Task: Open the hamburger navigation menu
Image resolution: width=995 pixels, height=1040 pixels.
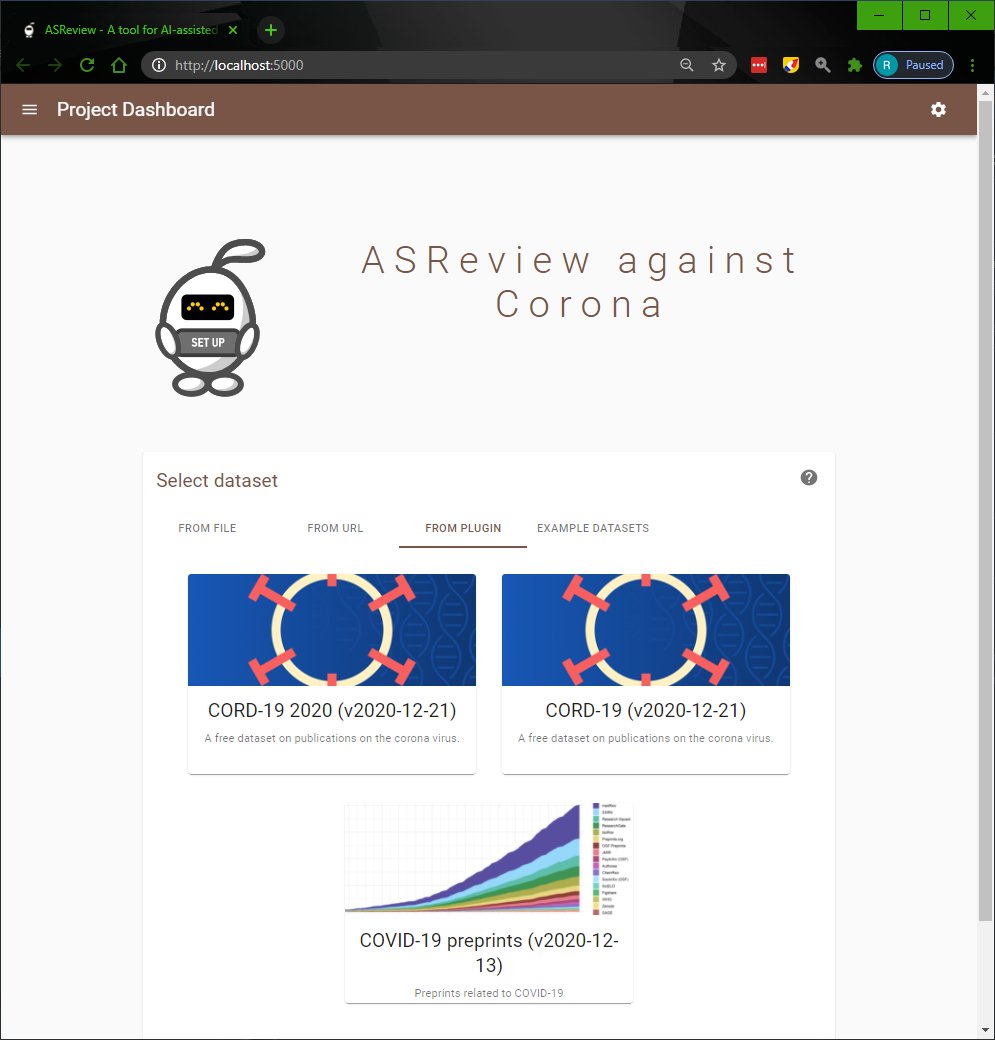Action: click(x=29, y=109)
